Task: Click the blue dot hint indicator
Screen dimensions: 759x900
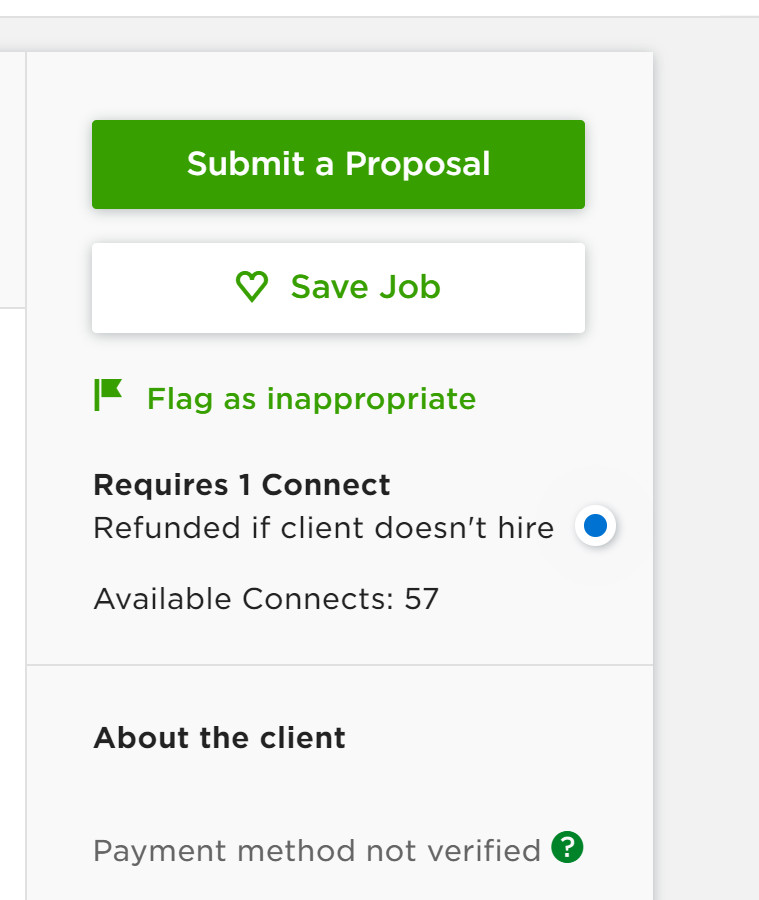Action: [x=595, y=526]
